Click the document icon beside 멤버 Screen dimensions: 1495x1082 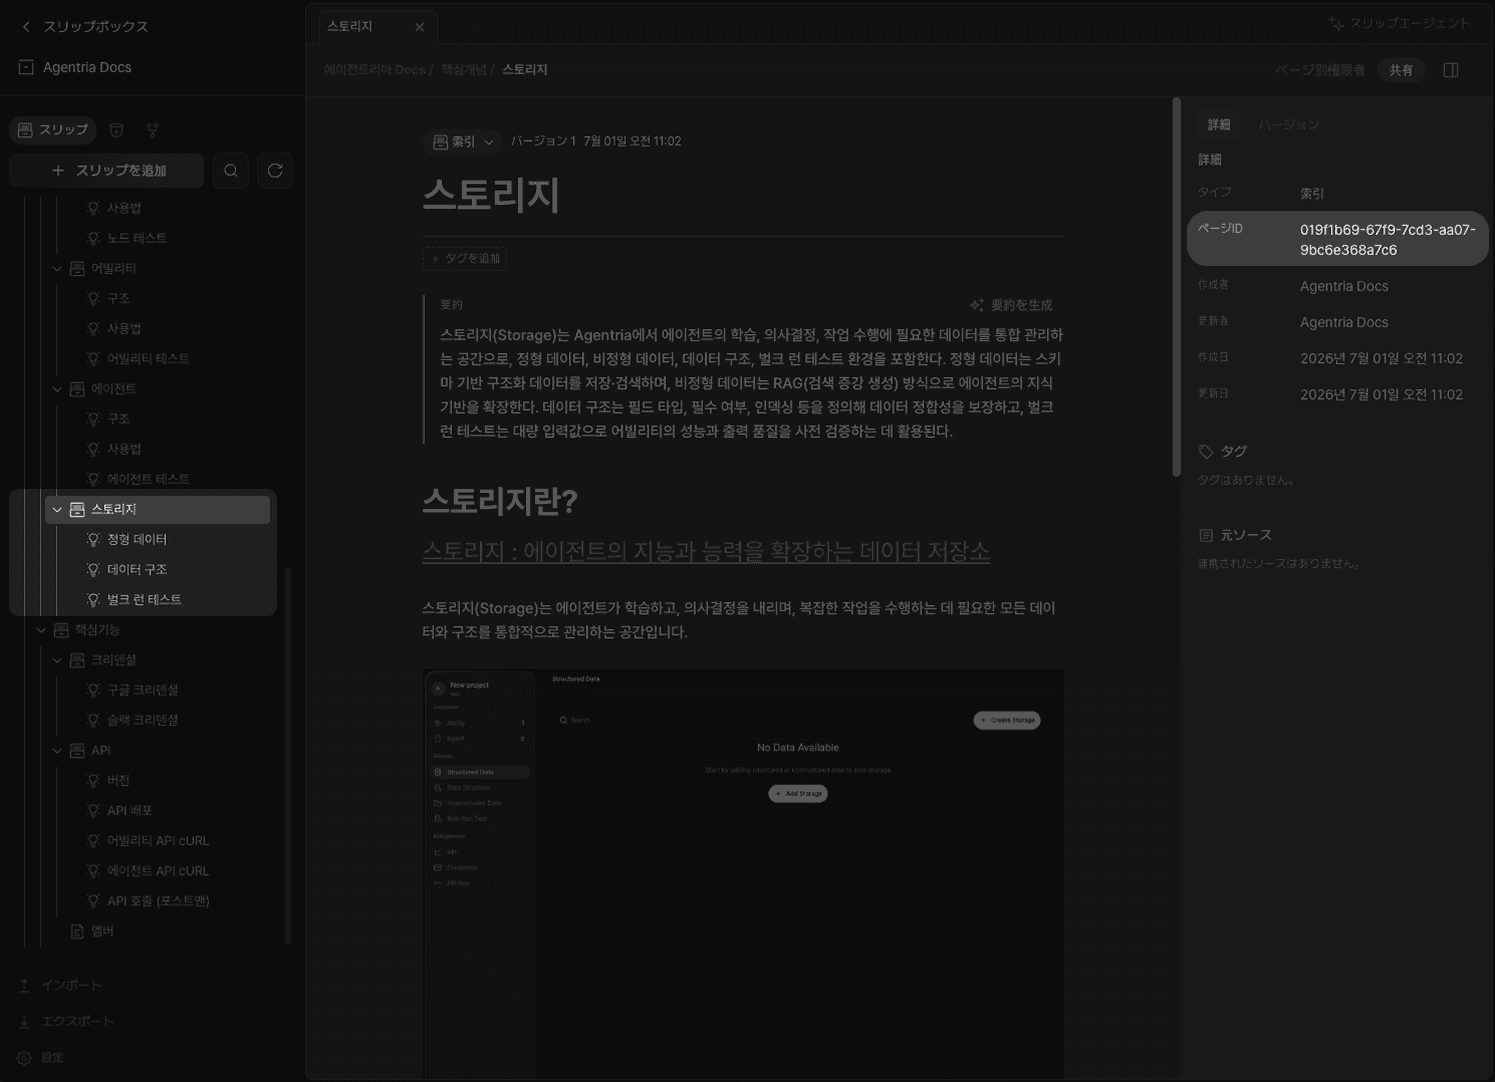point(77,931)
